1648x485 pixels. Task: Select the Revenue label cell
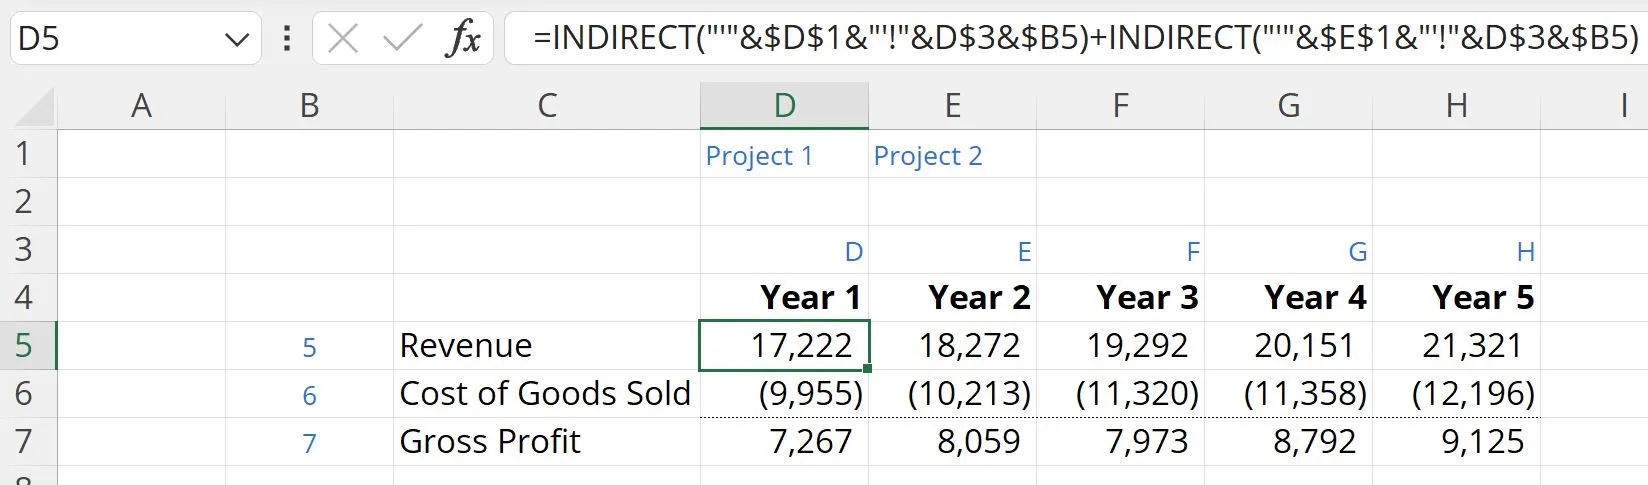tap(547, 345)
